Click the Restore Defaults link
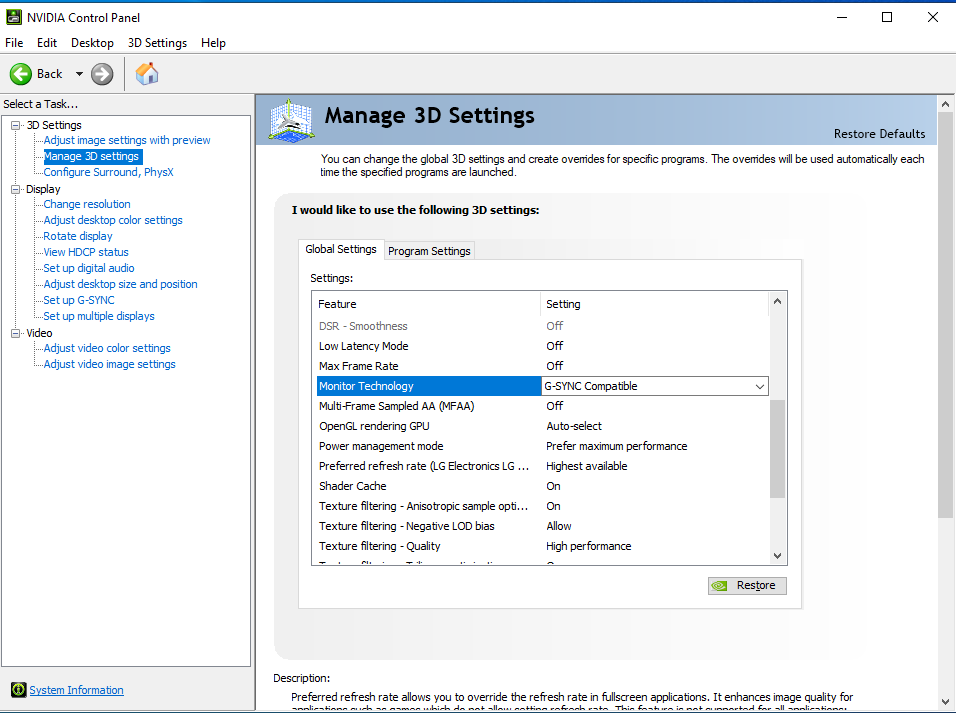 879,134
